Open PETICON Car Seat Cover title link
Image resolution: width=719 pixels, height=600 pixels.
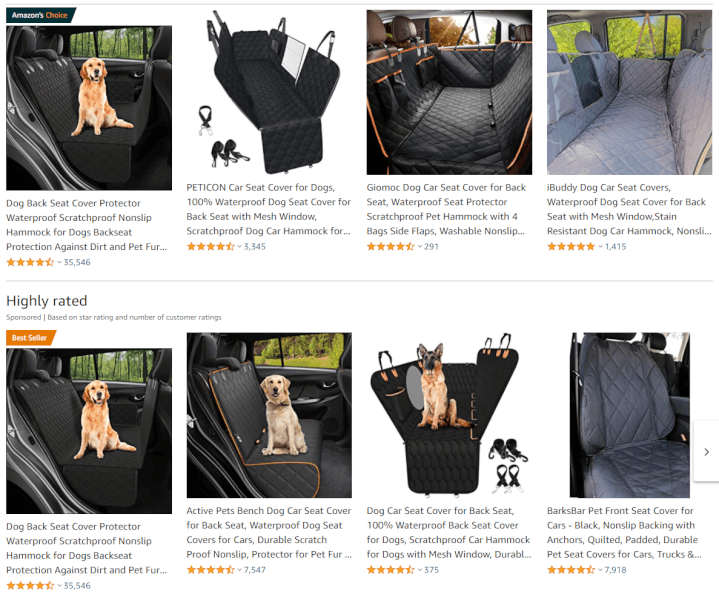(x=269, y=209)
